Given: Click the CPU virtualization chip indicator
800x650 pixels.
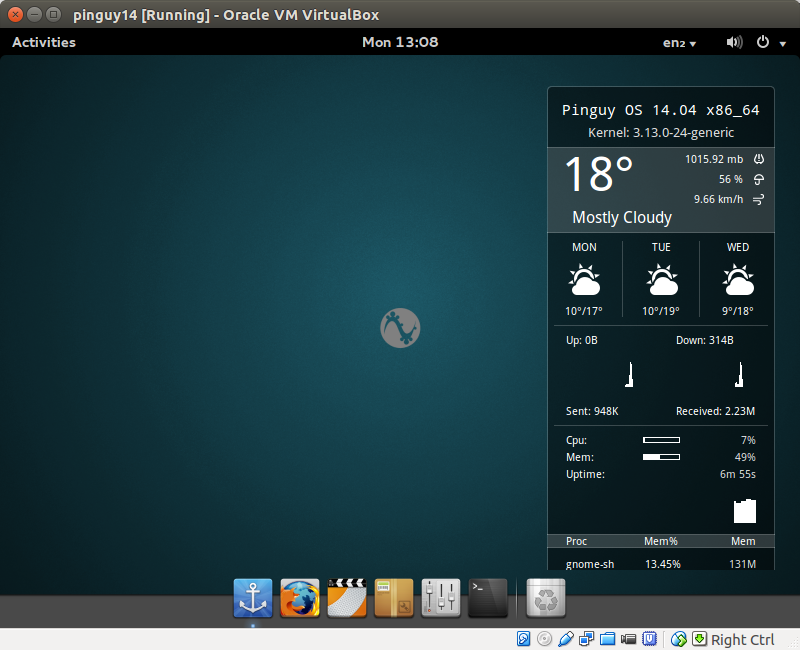Looking at the screenshot, I should pos(649,639).
